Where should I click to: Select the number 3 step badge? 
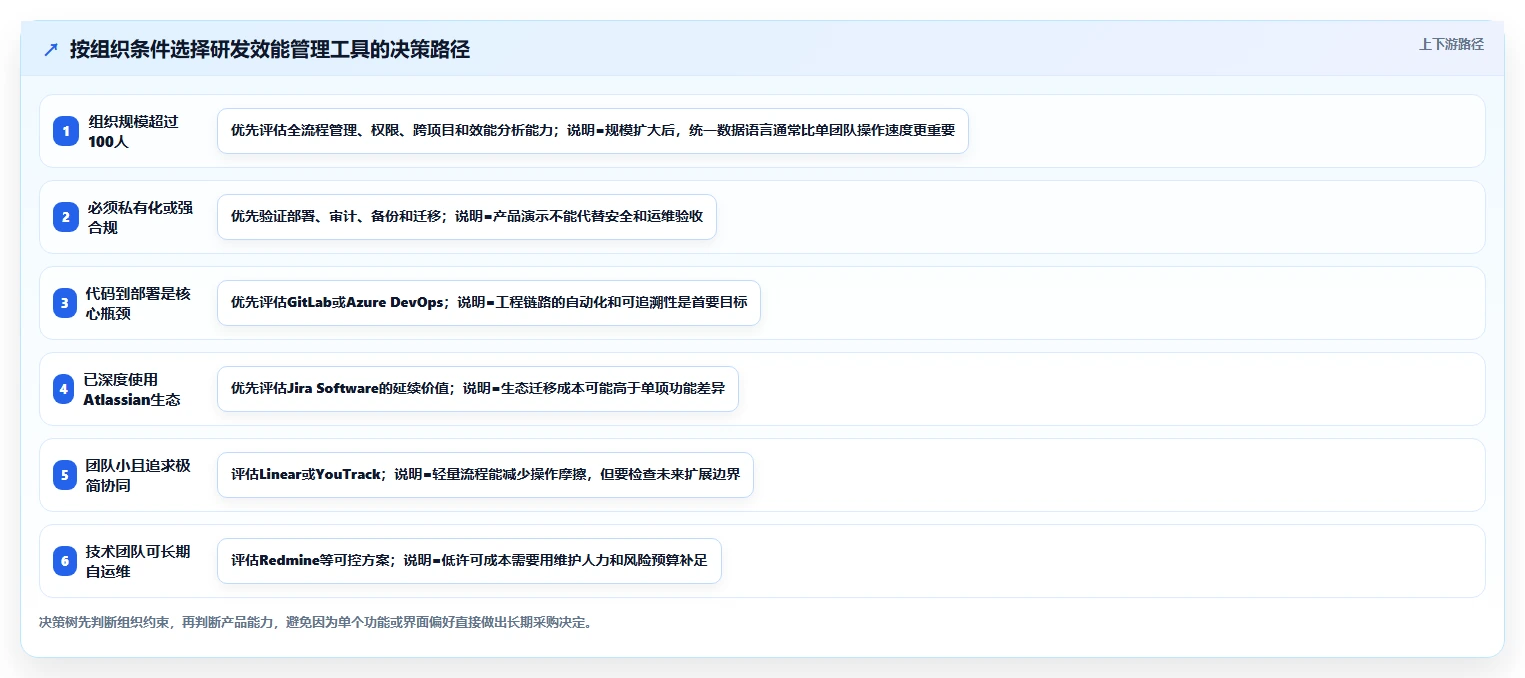pyautogui.click(x=66, y=303)
